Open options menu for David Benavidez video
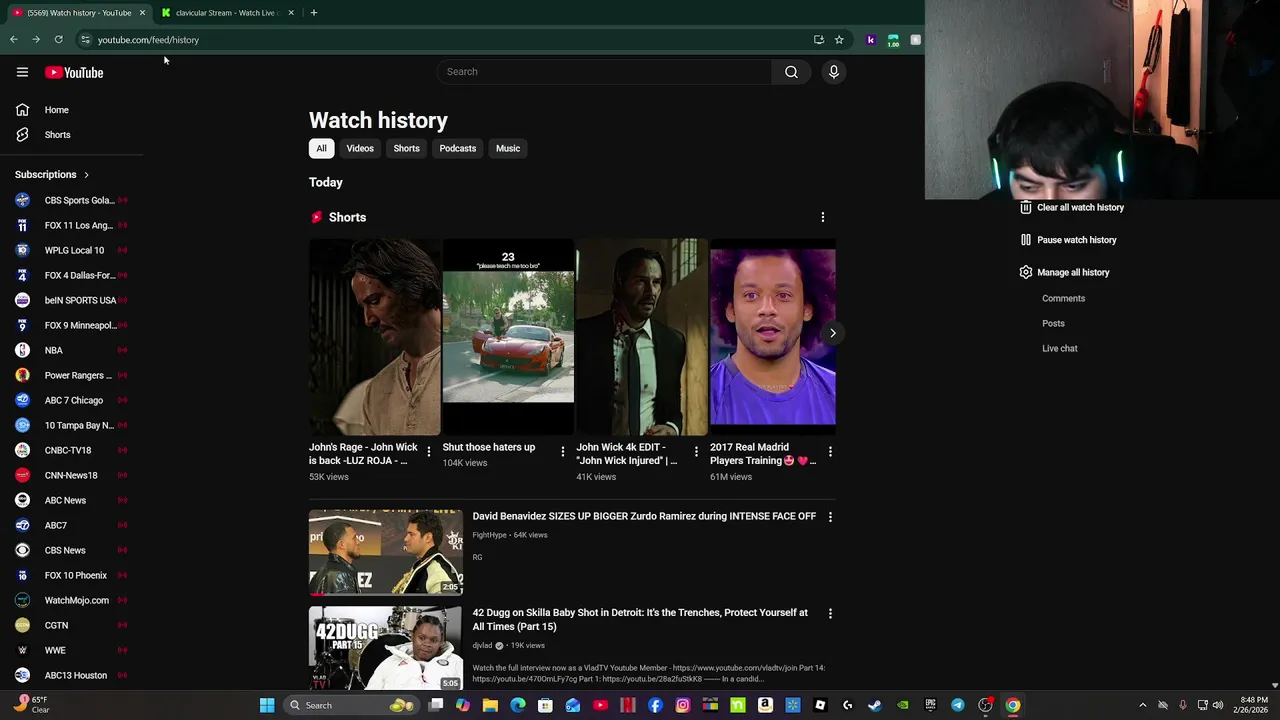The image size is (1280, 720). 830,517
